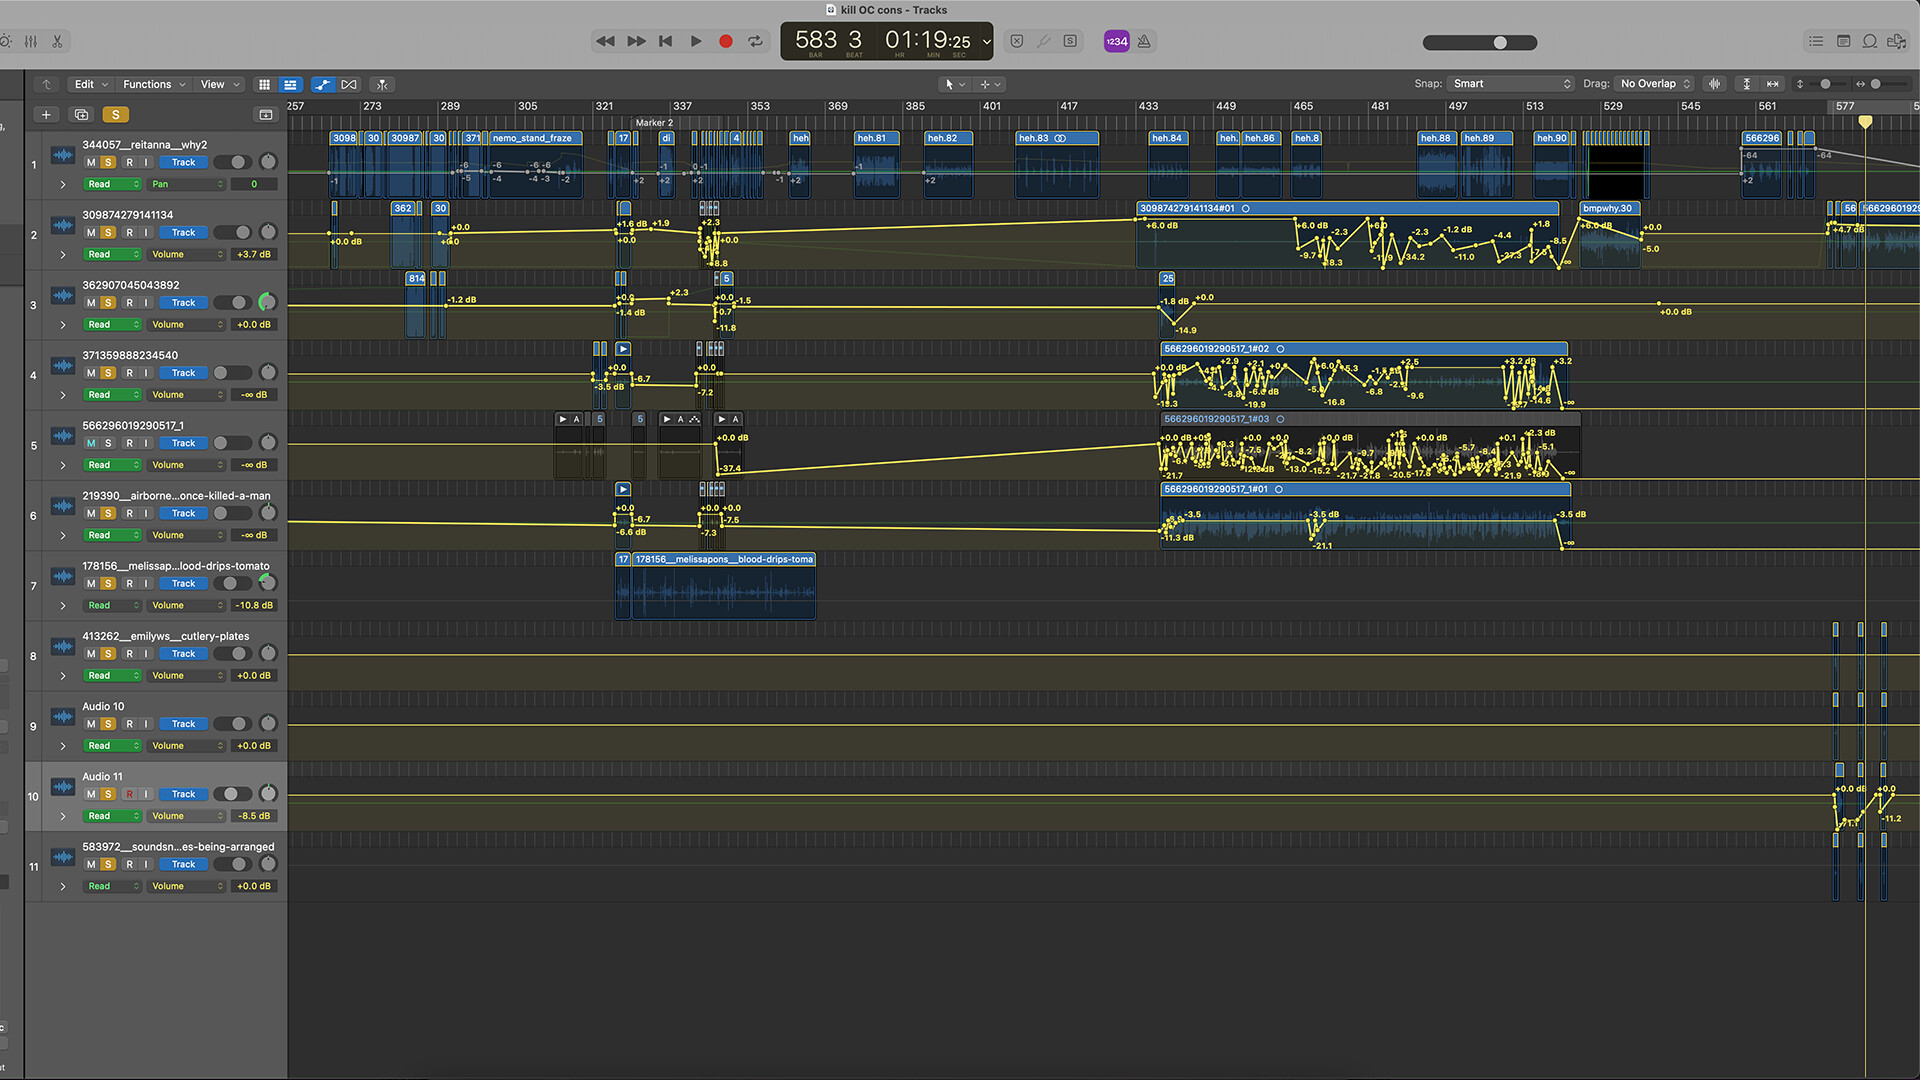The width and height of the screenshot is (1920, 1080).
Task: Open the Snap mode dropdown
Action: pyautogui.click(x=1510, y=84)
